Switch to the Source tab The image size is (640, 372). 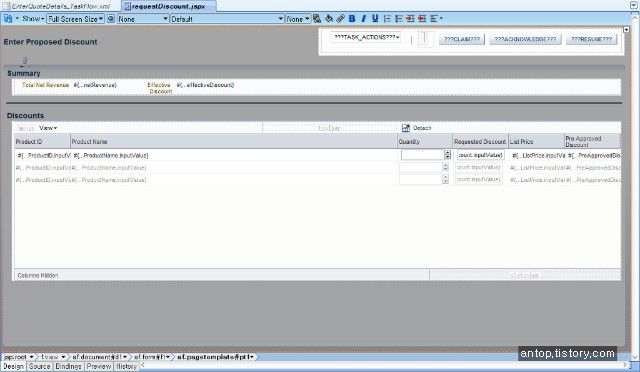(39, 366)
